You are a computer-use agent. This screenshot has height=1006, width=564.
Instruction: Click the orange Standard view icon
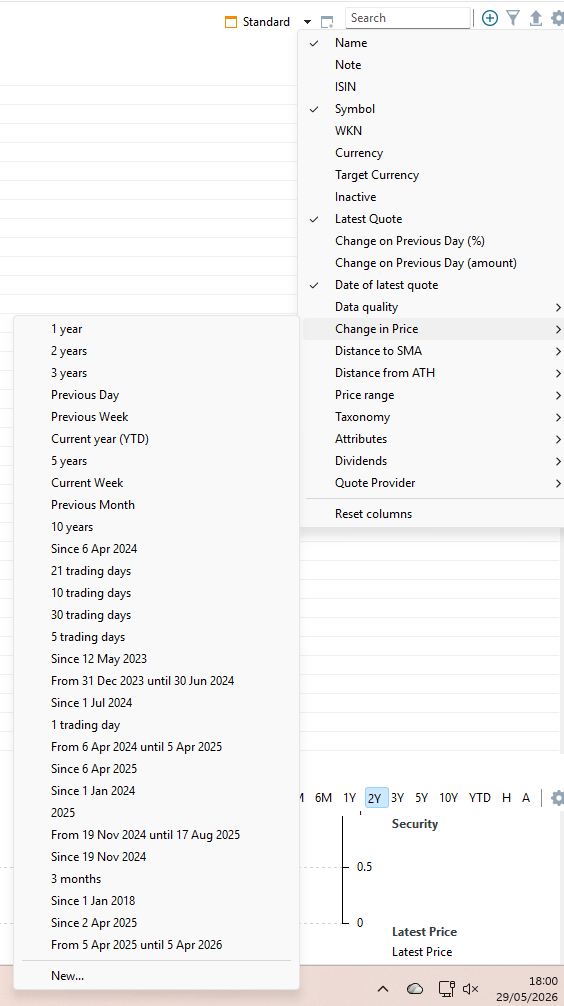[x=231, y=22]
